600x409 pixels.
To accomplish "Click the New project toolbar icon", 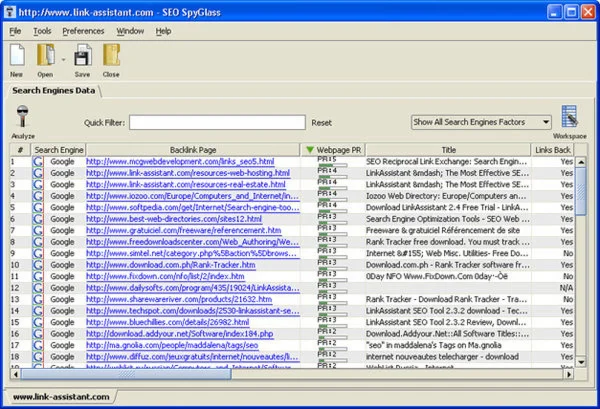I will tap(17, 55).
